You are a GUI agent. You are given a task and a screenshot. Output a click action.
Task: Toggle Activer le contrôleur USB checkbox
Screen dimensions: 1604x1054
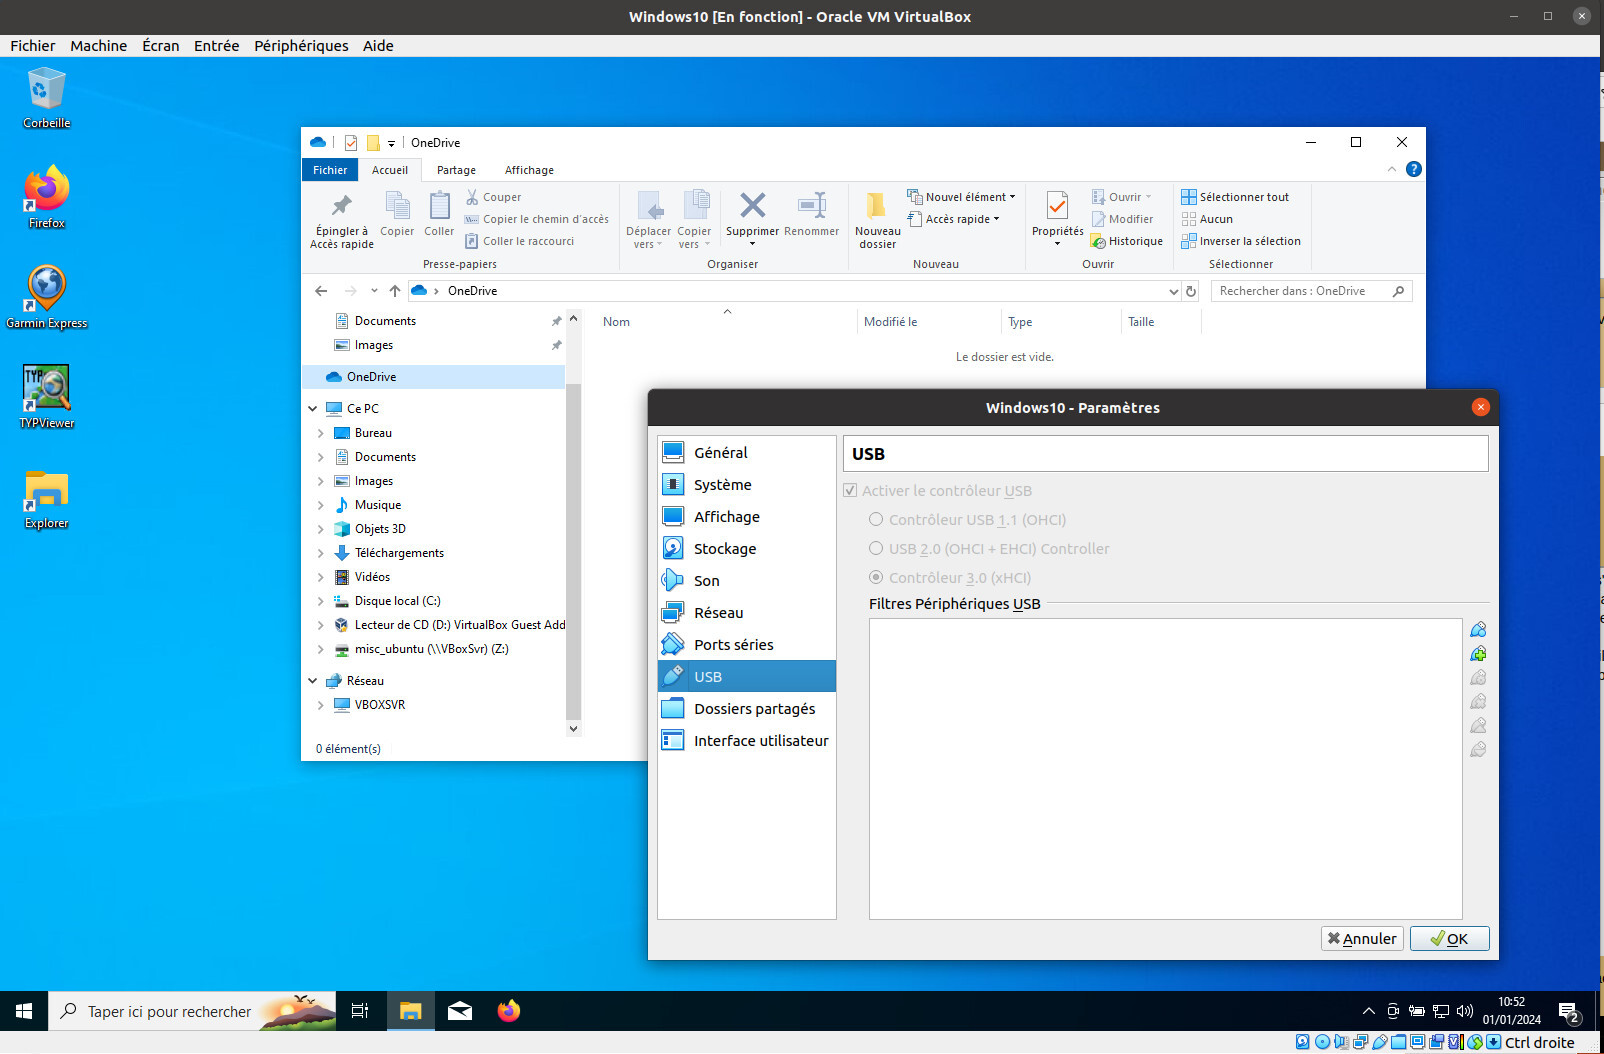[x=850, y=491]
